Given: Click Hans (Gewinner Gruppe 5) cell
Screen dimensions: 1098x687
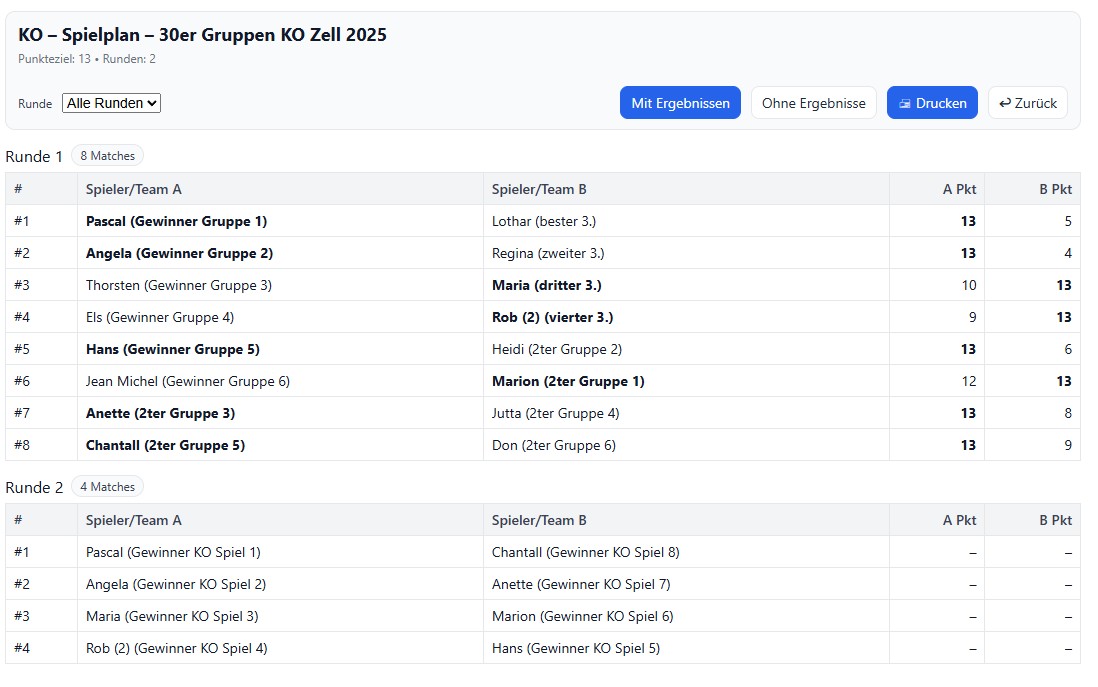Looking at the screenshot, I should [172, 349].
